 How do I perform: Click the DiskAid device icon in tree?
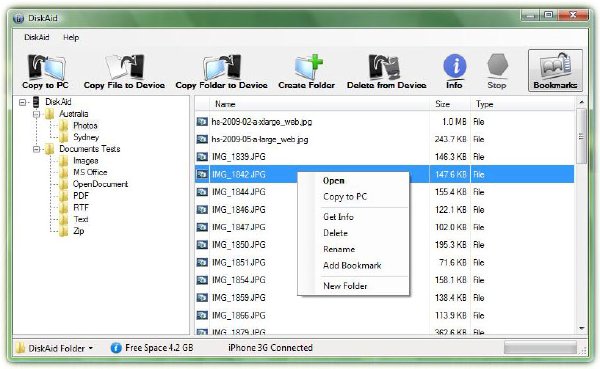(x=36, y=102)
